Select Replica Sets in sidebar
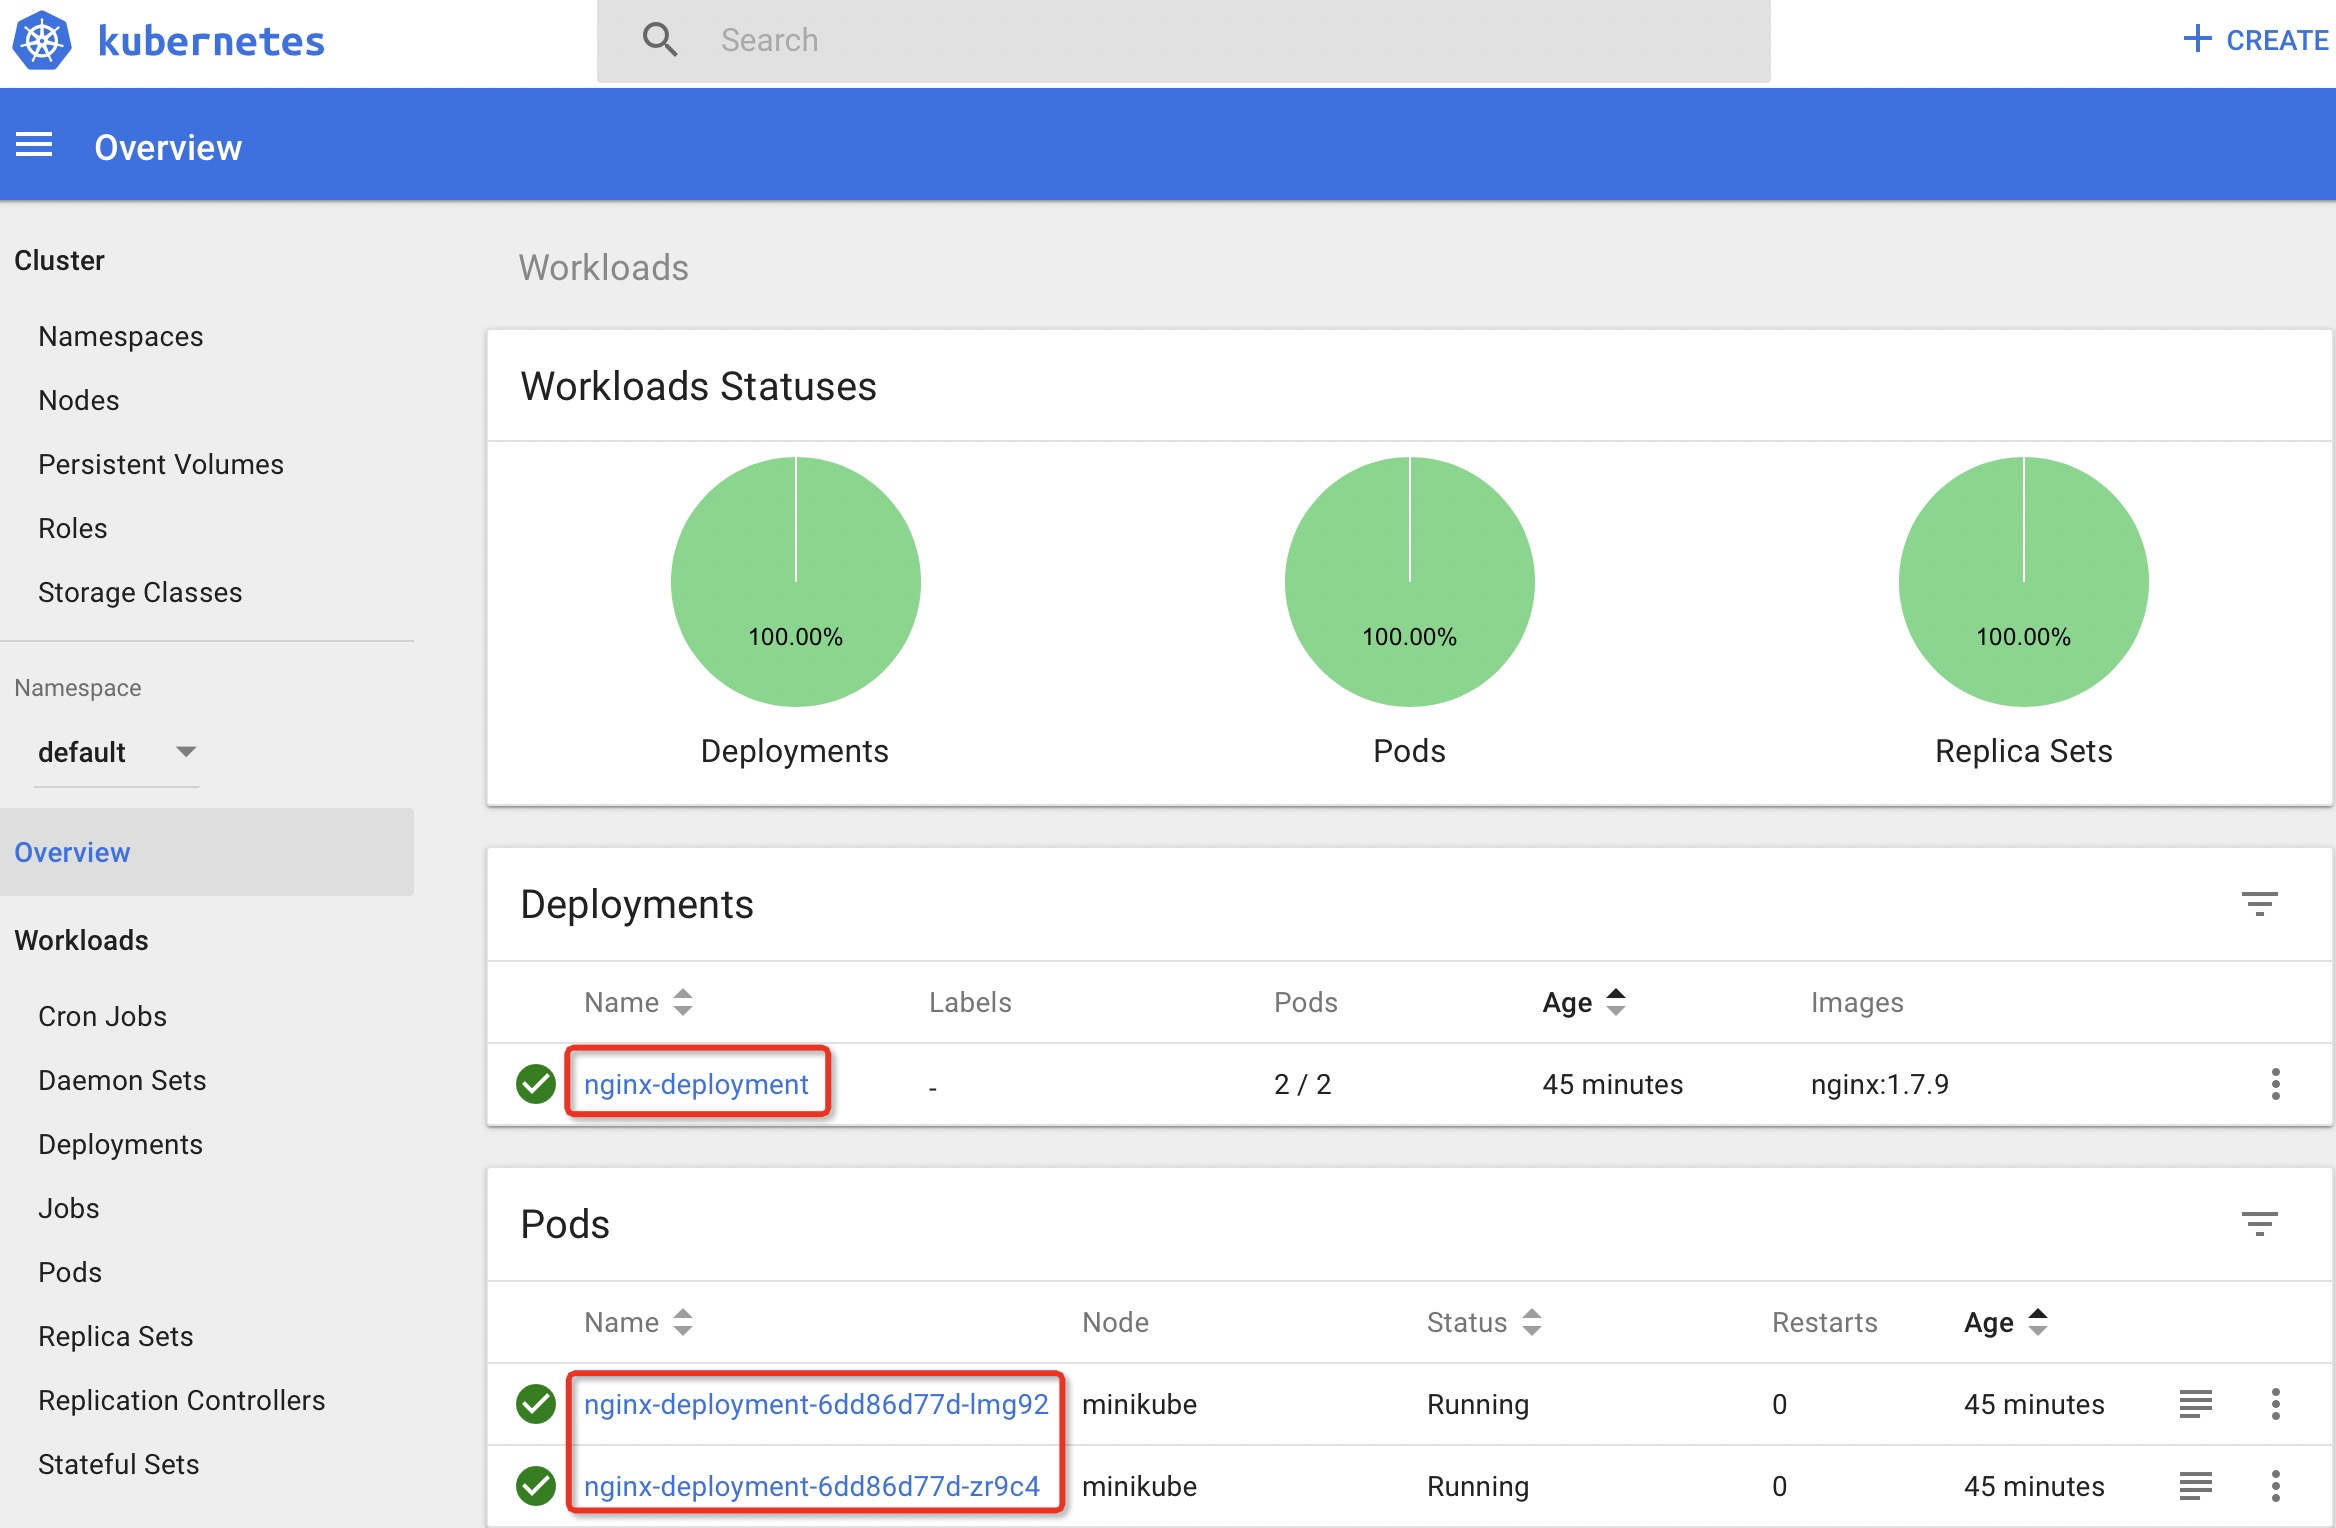 tap(116, 1336)
